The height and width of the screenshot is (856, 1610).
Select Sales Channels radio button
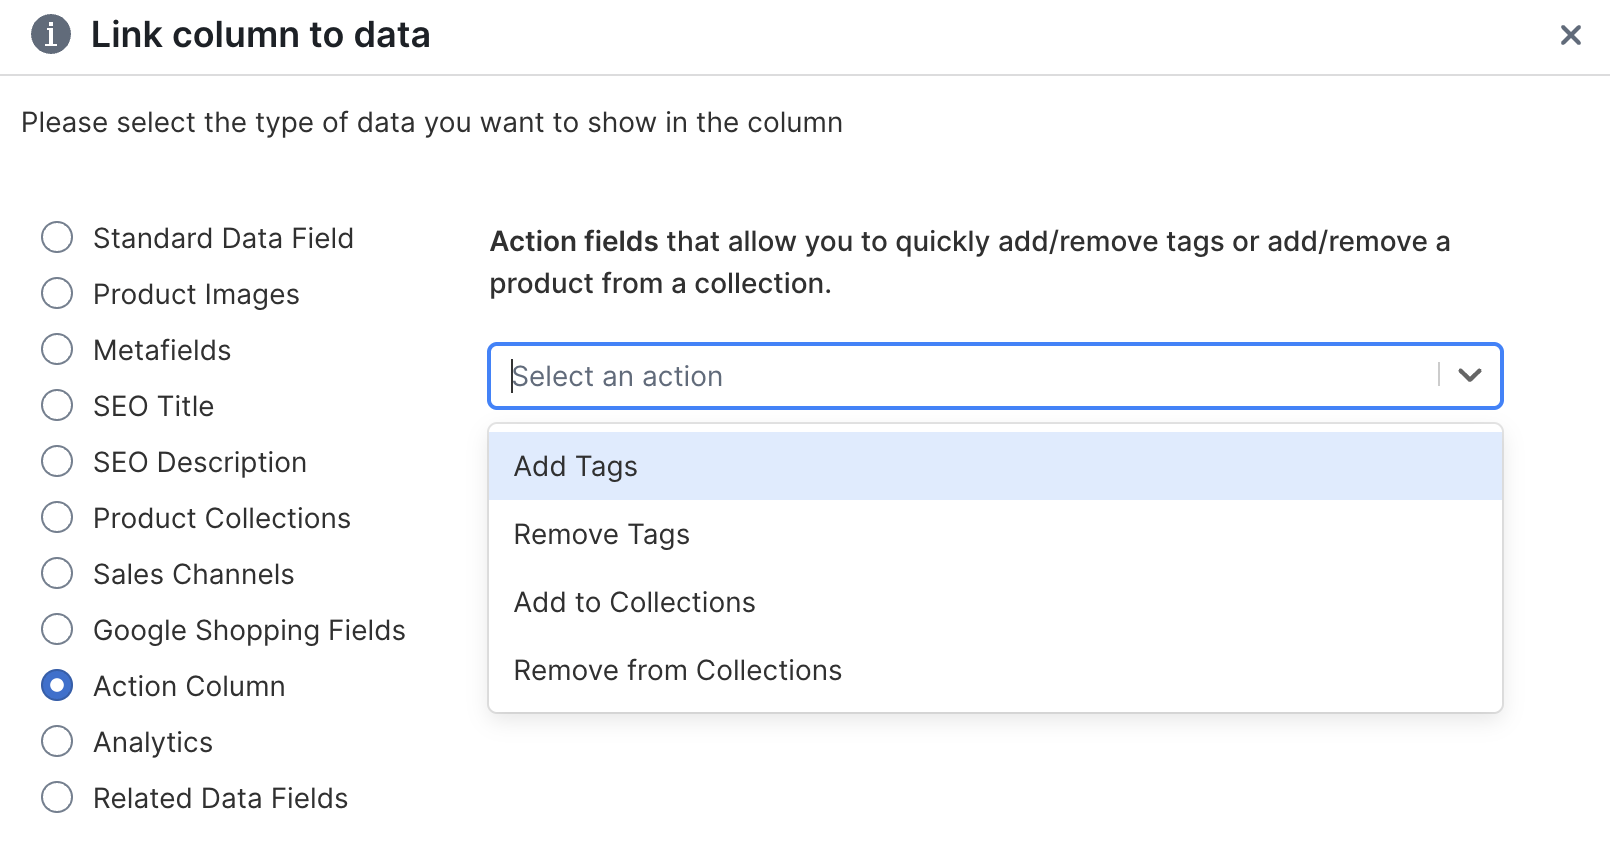click(57, 573)
